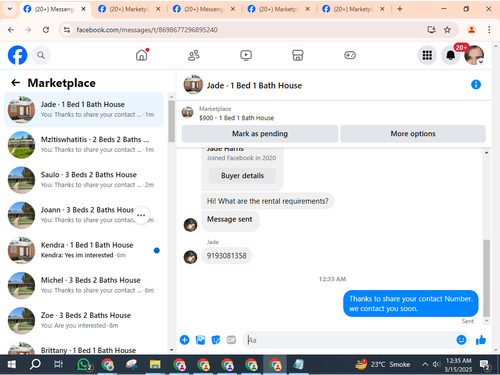Open Joann - 3 Beds 2 Baths House chat
Image resolution: width=500 pixels, height=375 pixels.
[84, 215]
